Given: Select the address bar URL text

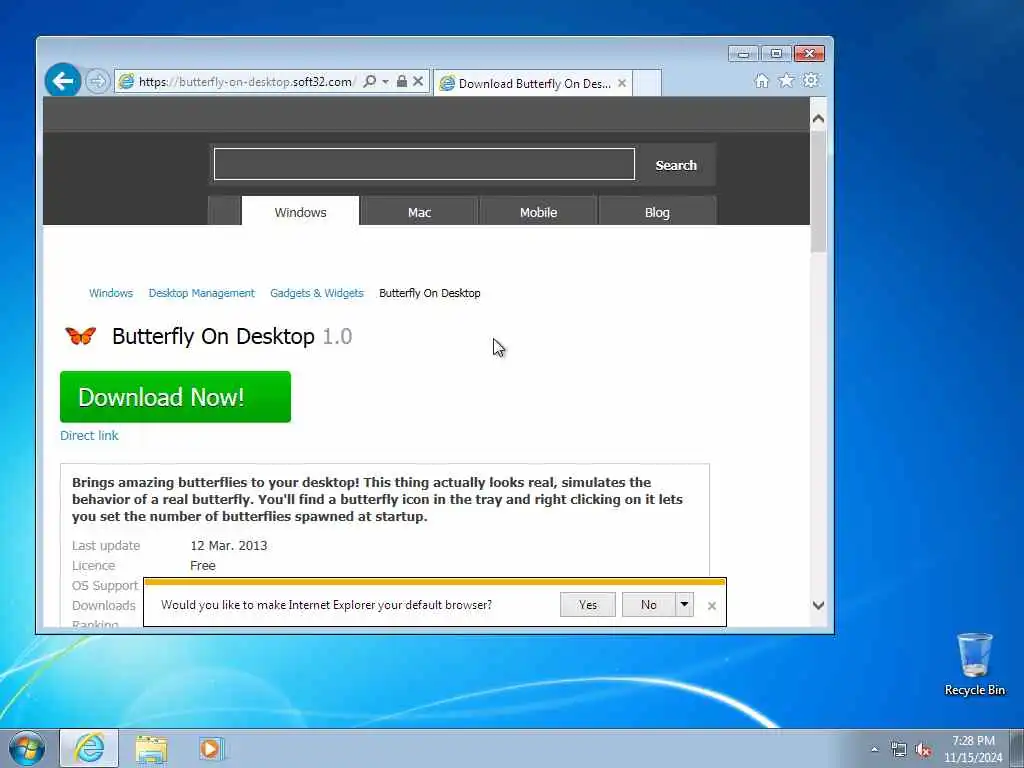Looking at the screenshot, I should tap(246, 82).
